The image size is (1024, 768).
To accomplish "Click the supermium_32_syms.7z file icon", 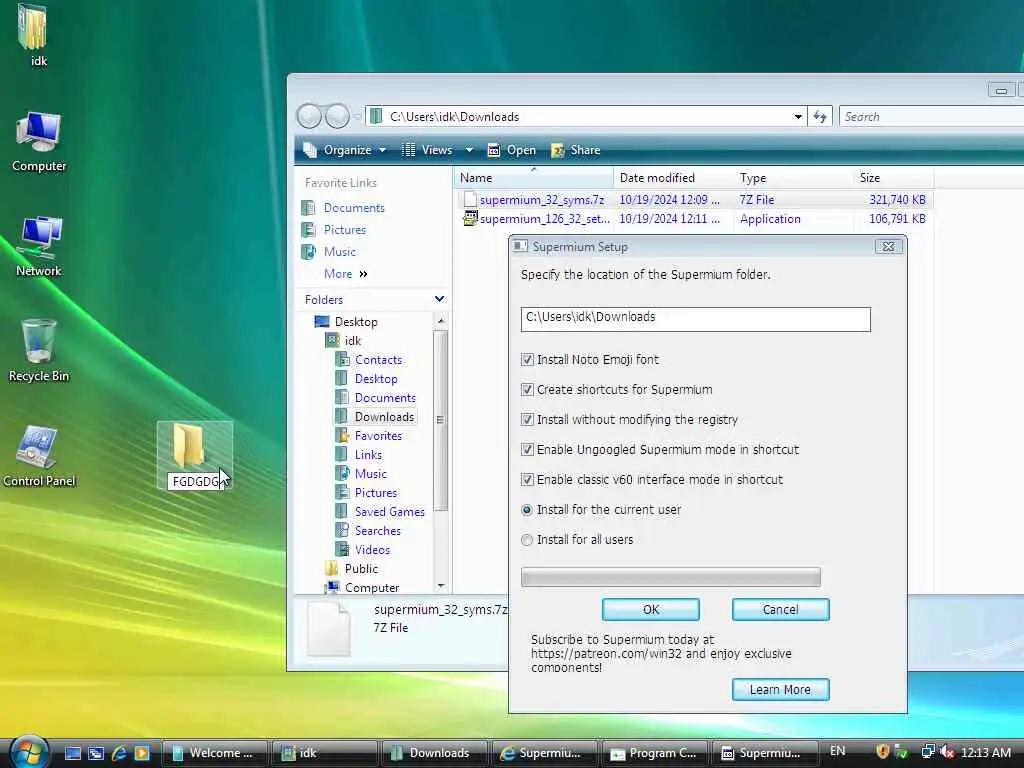I will pyautogui.click(x=470, y=199).
